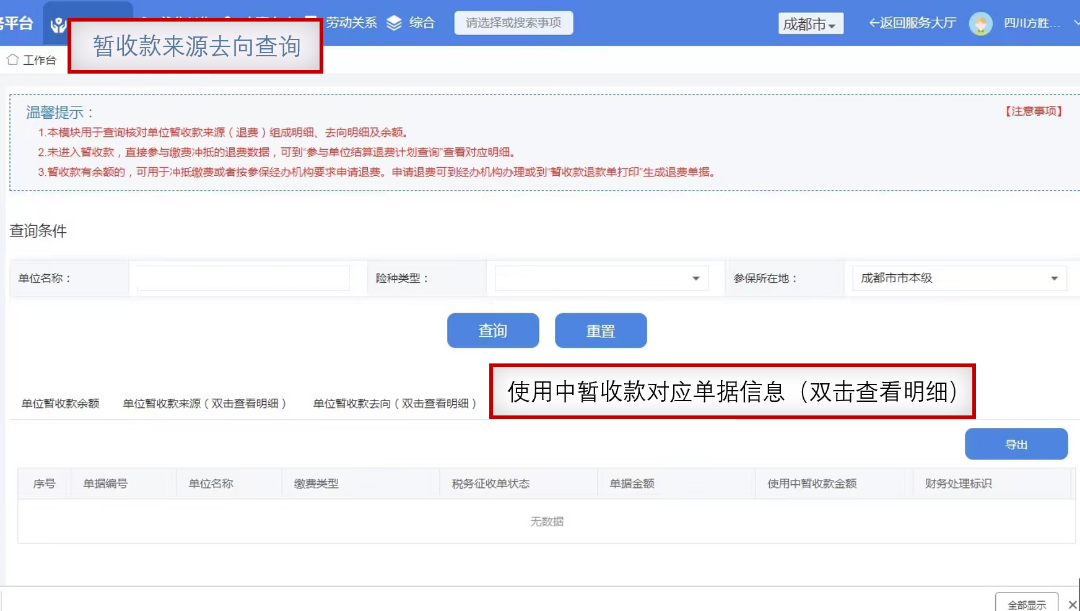The height and width of the screenshot is (611, 1080).
Task: Select the 使用中暂收款对应单据信息 tab
Action: [x=735, y=393]
